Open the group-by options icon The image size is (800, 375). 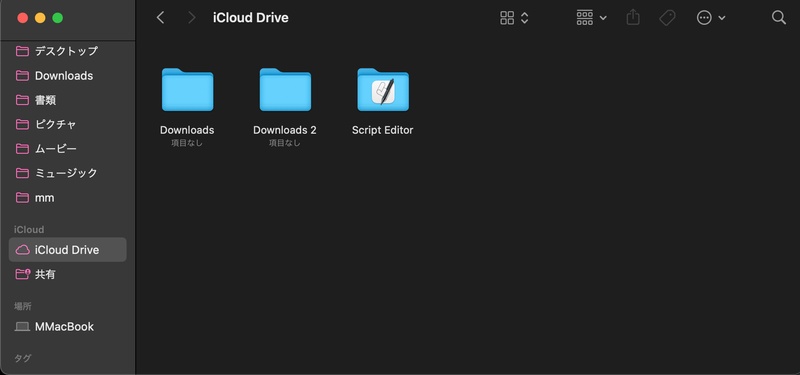tap(585, 18)
